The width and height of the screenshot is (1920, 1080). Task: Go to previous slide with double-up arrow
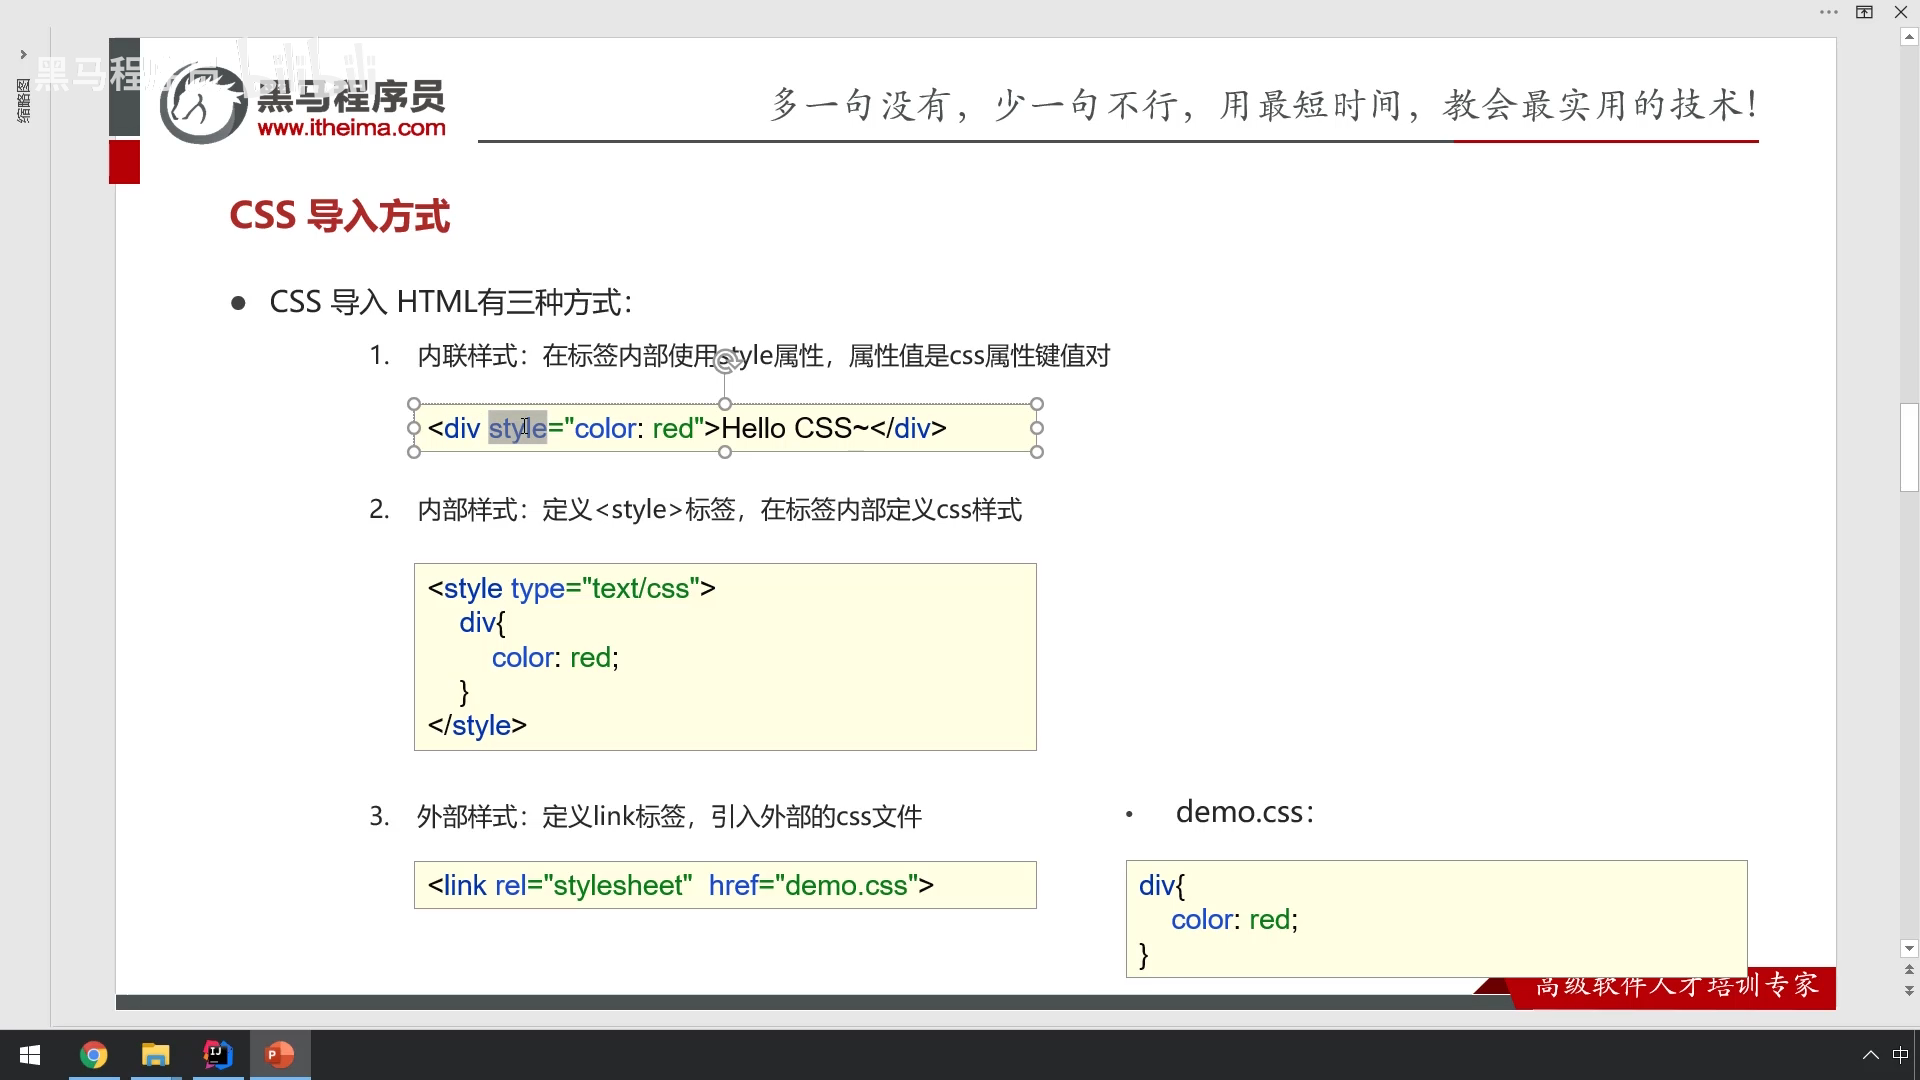pyautogui.click(x=1909, y=970)
